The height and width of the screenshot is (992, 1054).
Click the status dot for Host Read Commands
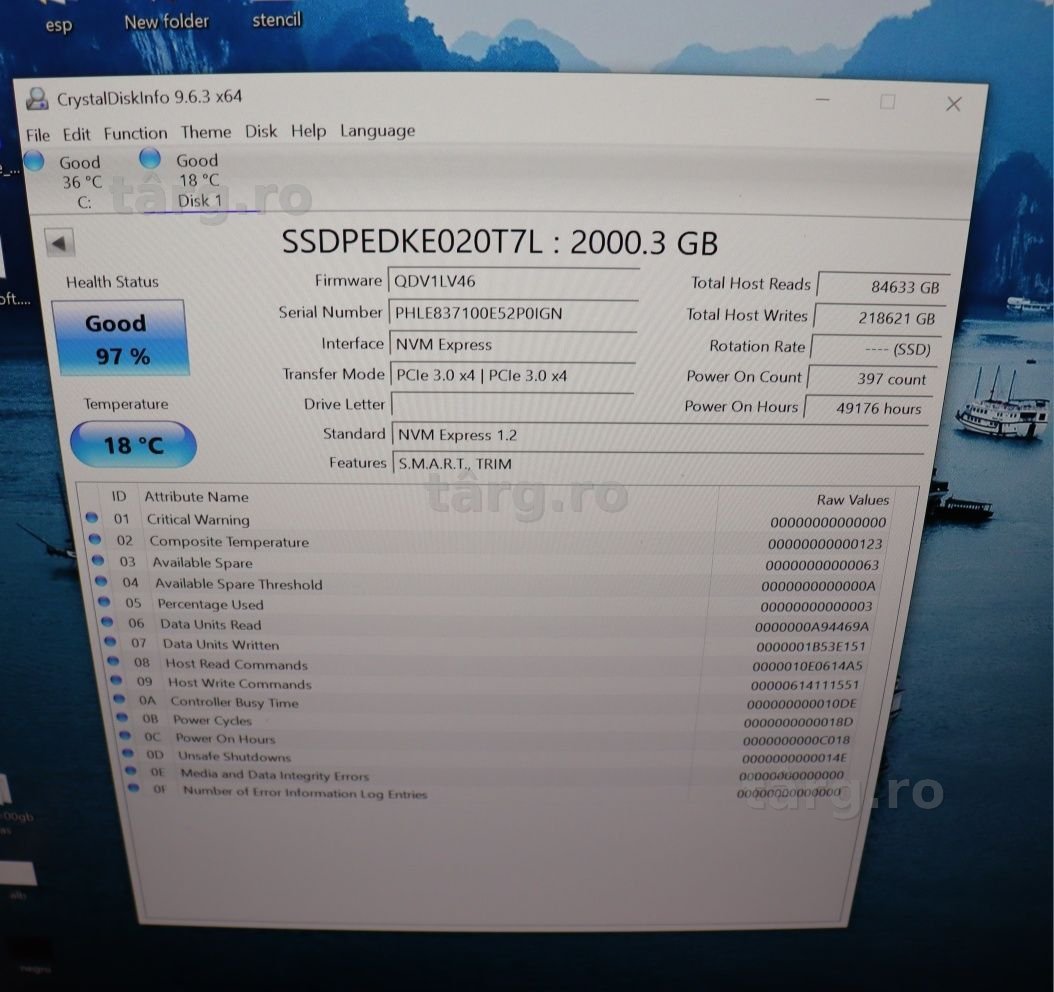(113, 661)
